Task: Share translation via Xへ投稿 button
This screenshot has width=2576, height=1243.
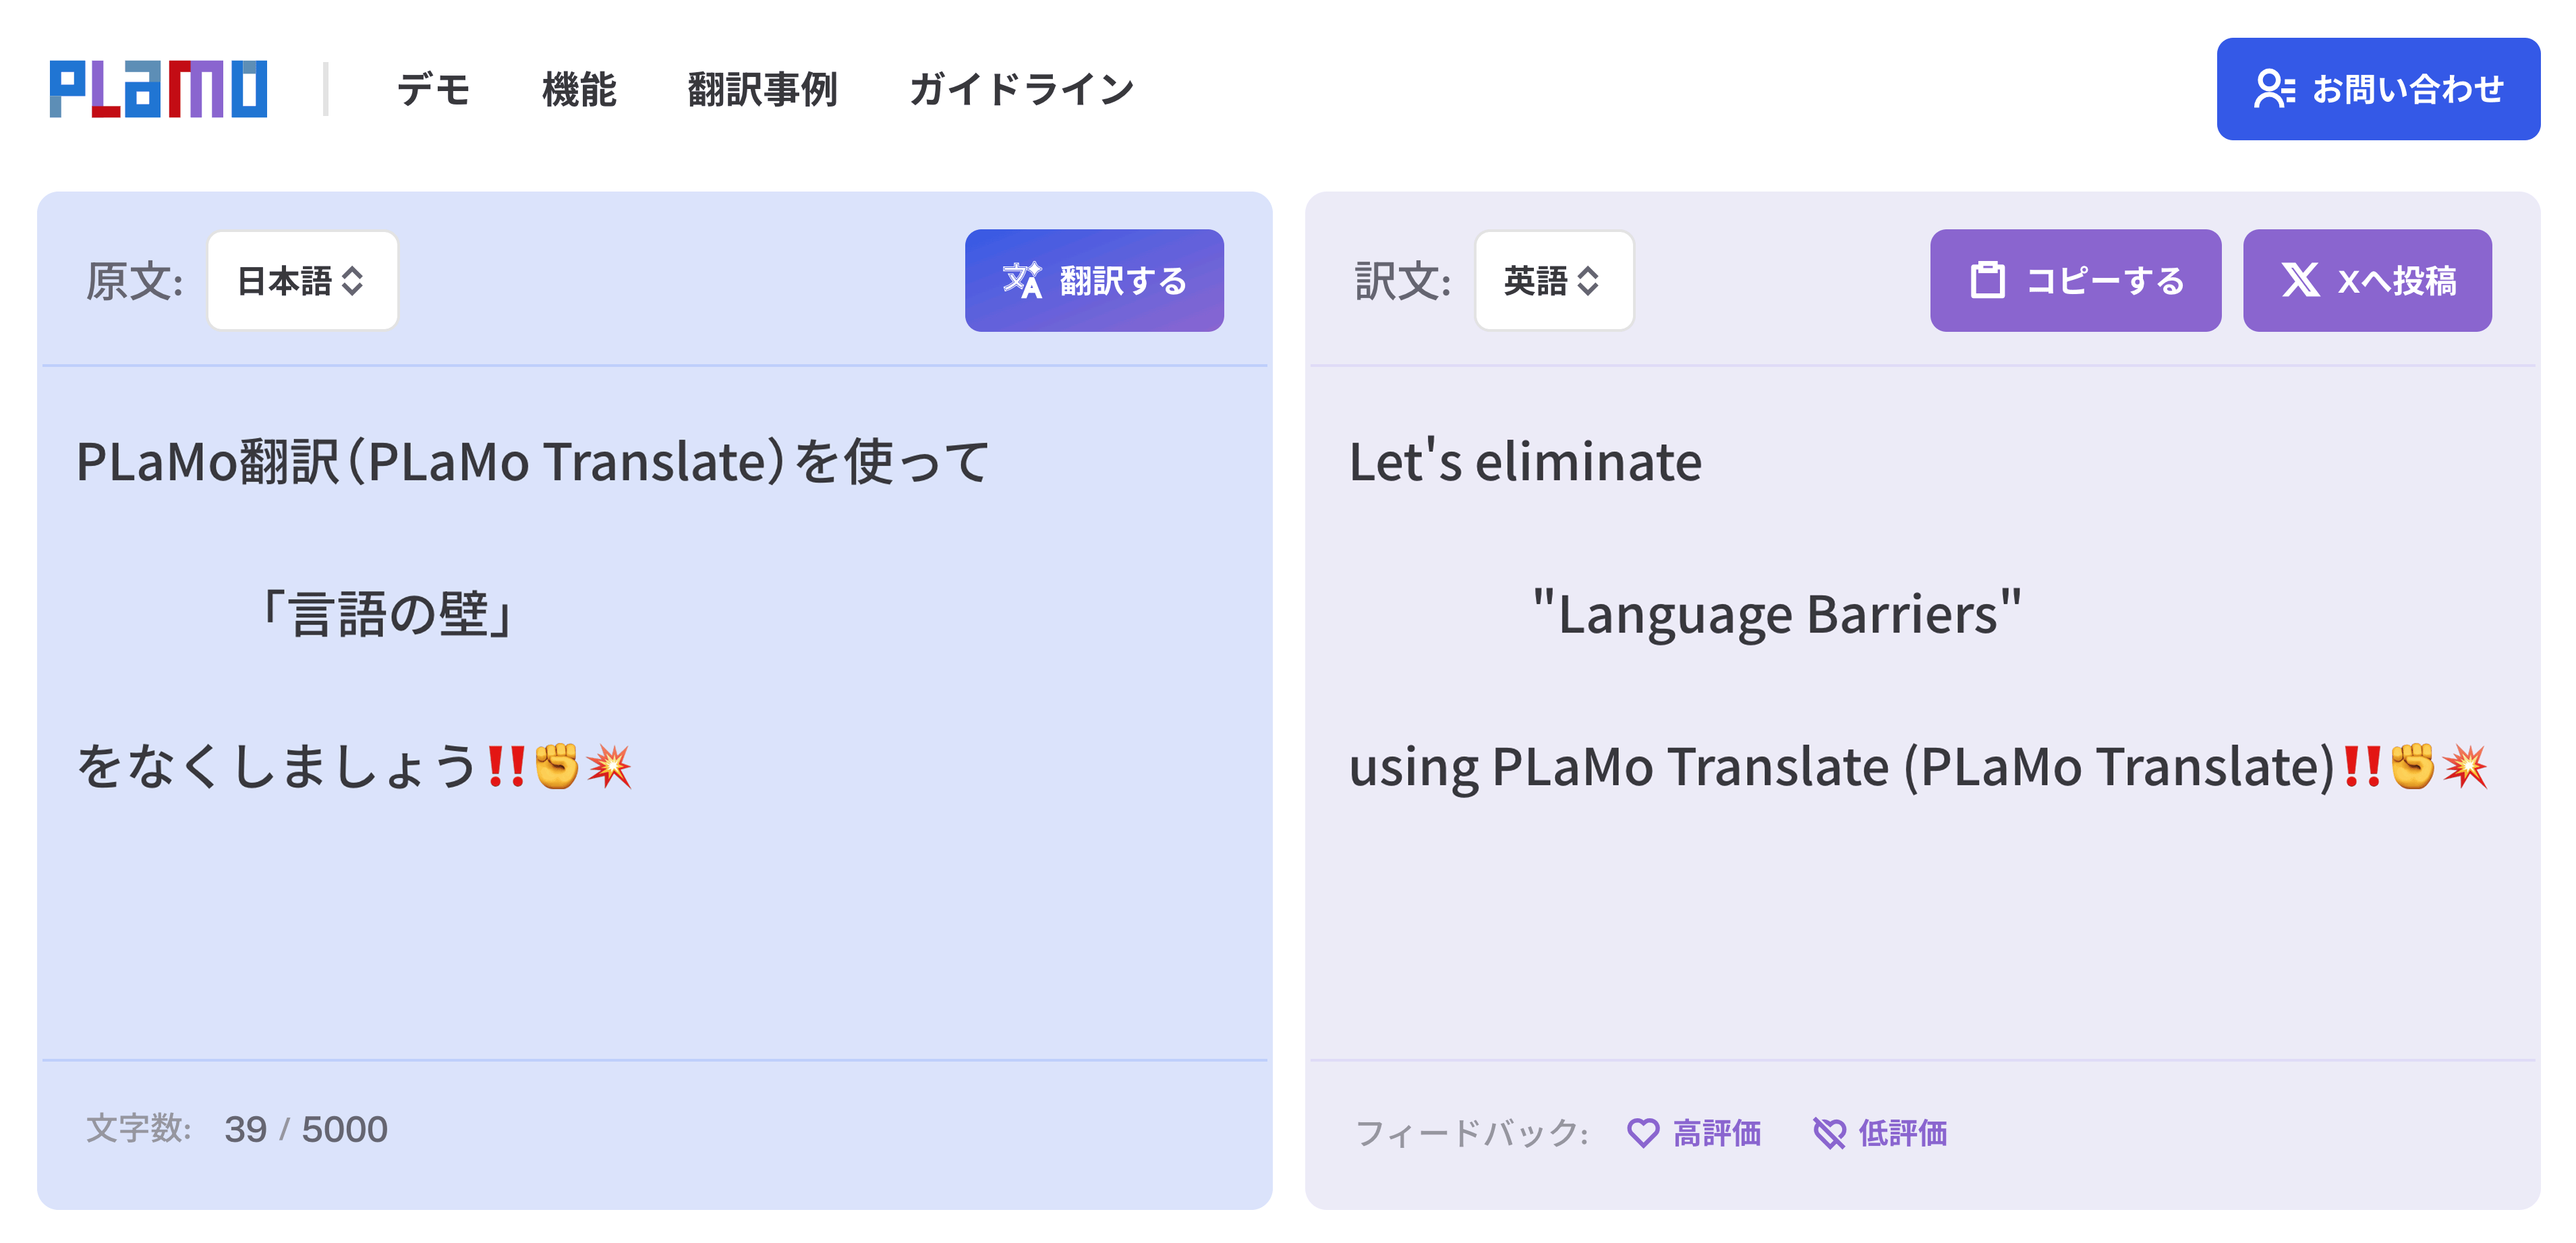Action: (2366, 281)
